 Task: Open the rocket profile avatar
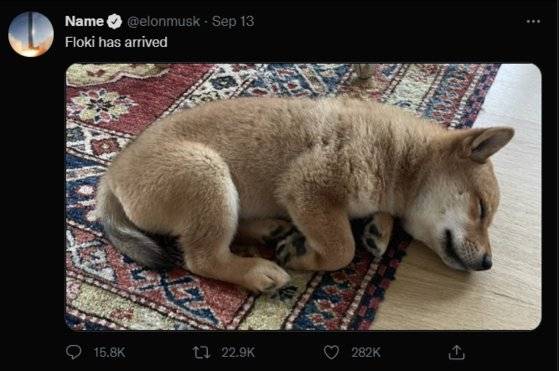pyautogui.click(x=31, y=34)
